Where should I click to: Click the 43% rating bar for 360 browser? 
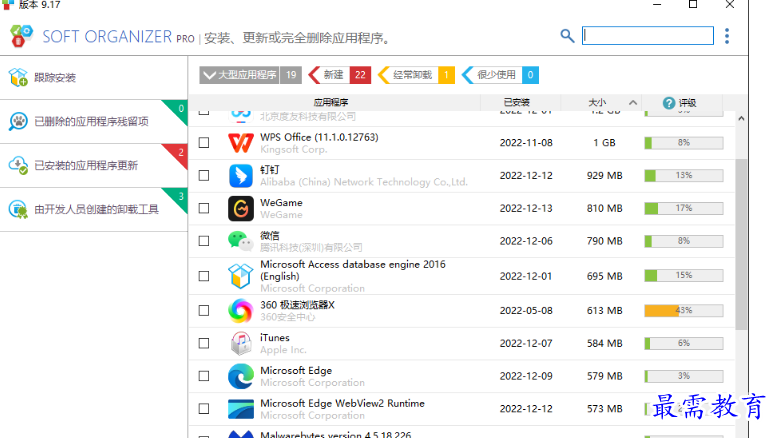[x=684, y=311]
